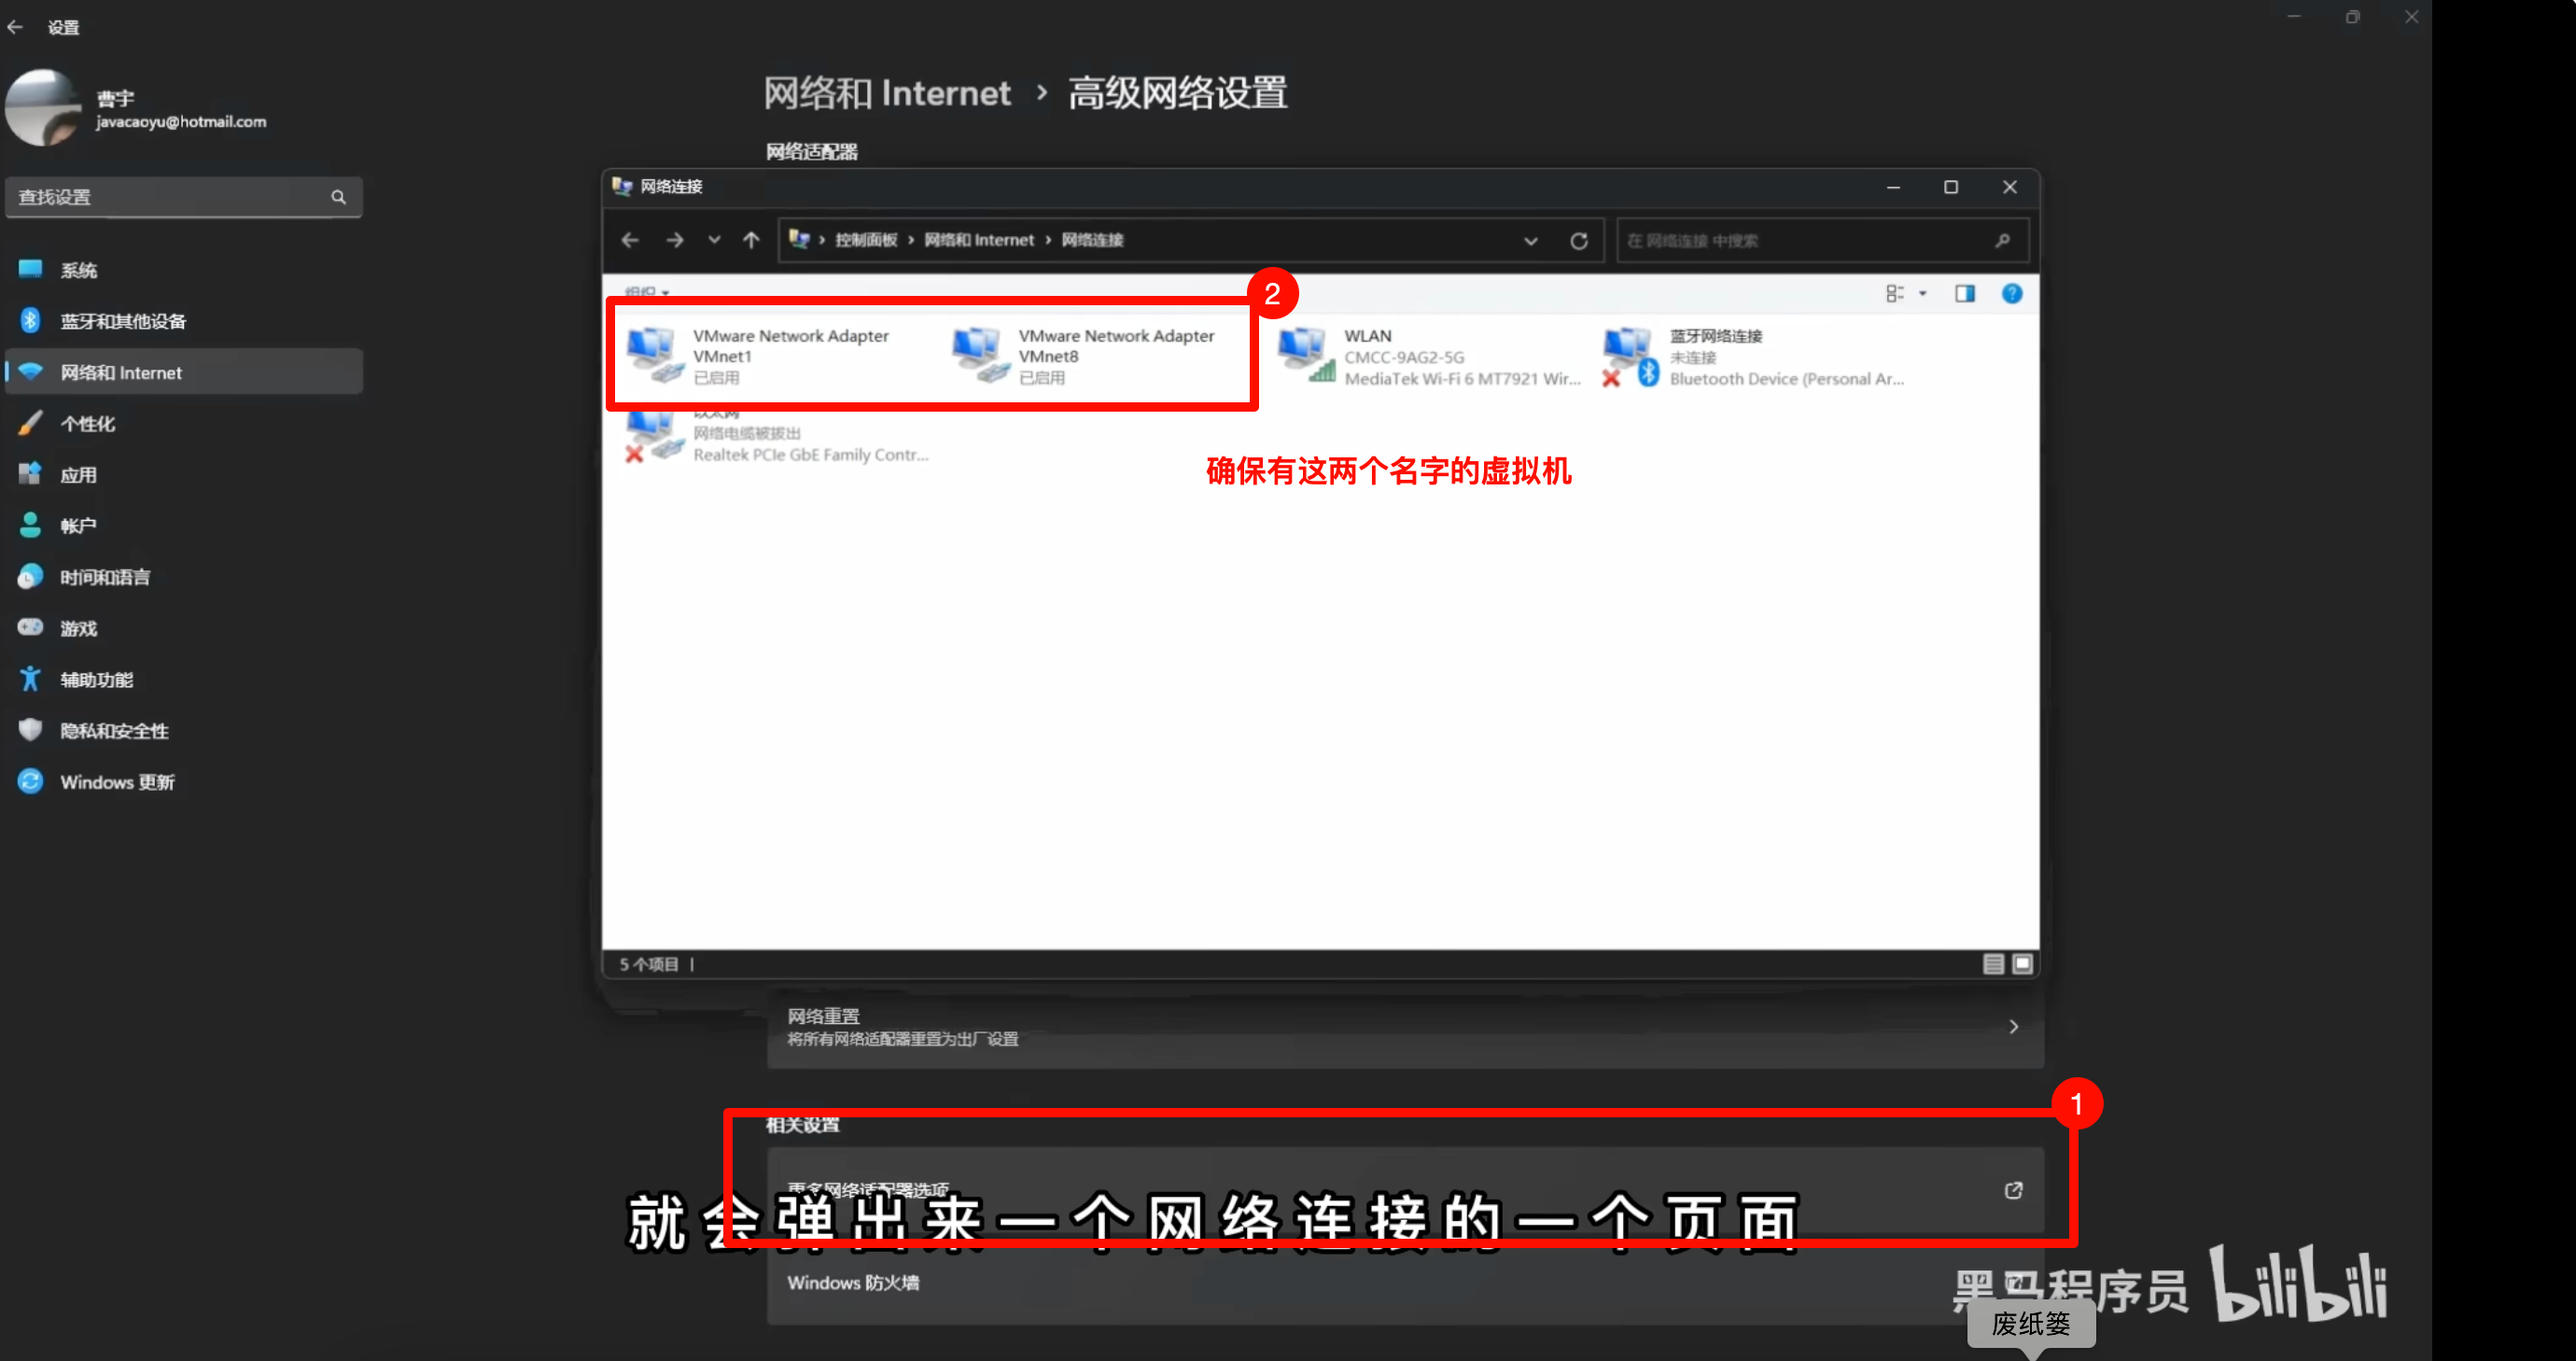This screenshot has height=1361, width=2576.
Task: Click Network and Internet breadcrumb heading
Action: point(887,94)
